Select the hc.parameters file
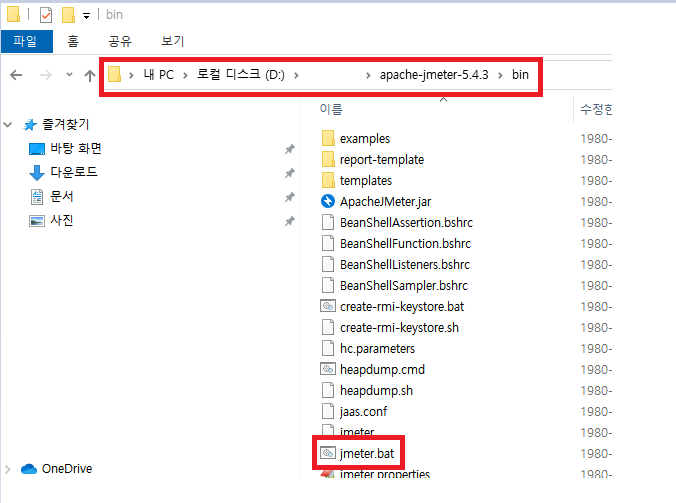 [377, 349]
